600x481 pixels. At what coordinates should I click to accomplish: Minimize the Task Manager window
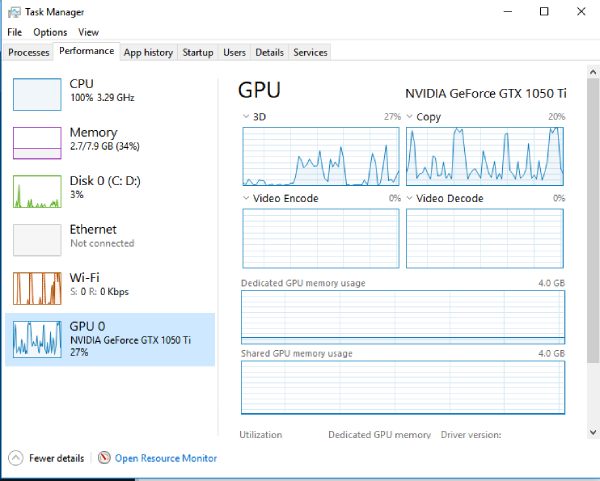tap(508, 11)
